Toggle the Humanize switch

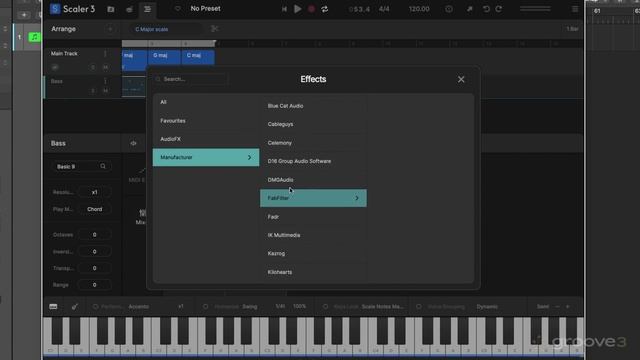205,307
